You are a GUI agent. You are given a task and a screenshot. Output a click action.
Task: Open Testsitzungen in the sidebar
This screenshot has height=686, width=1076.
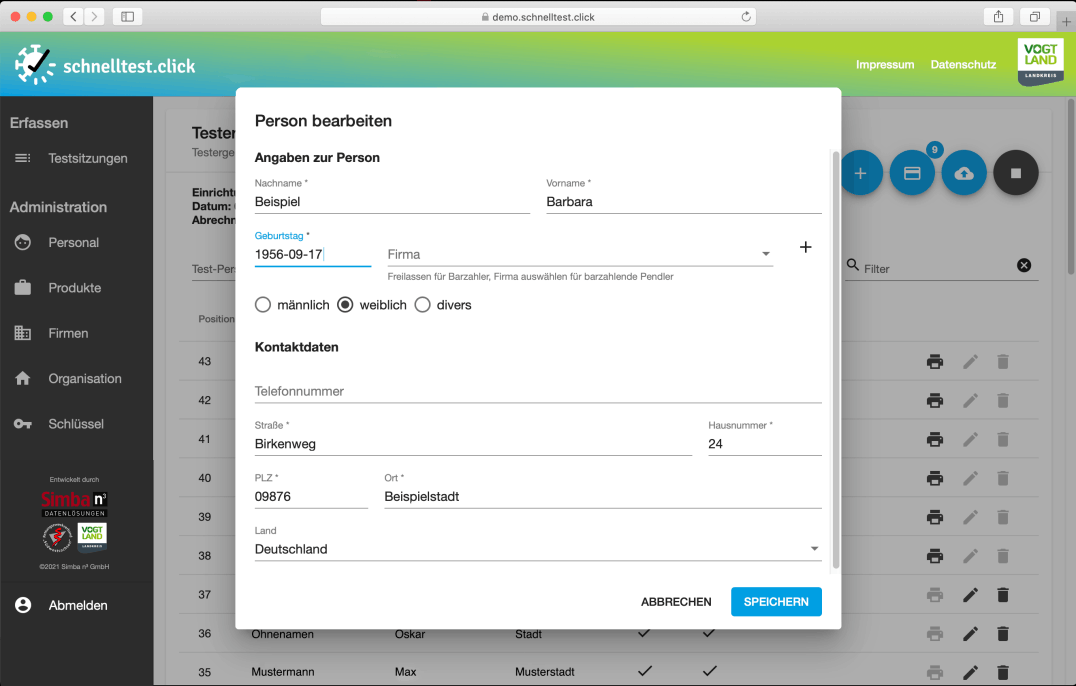(x=88, y=158)
